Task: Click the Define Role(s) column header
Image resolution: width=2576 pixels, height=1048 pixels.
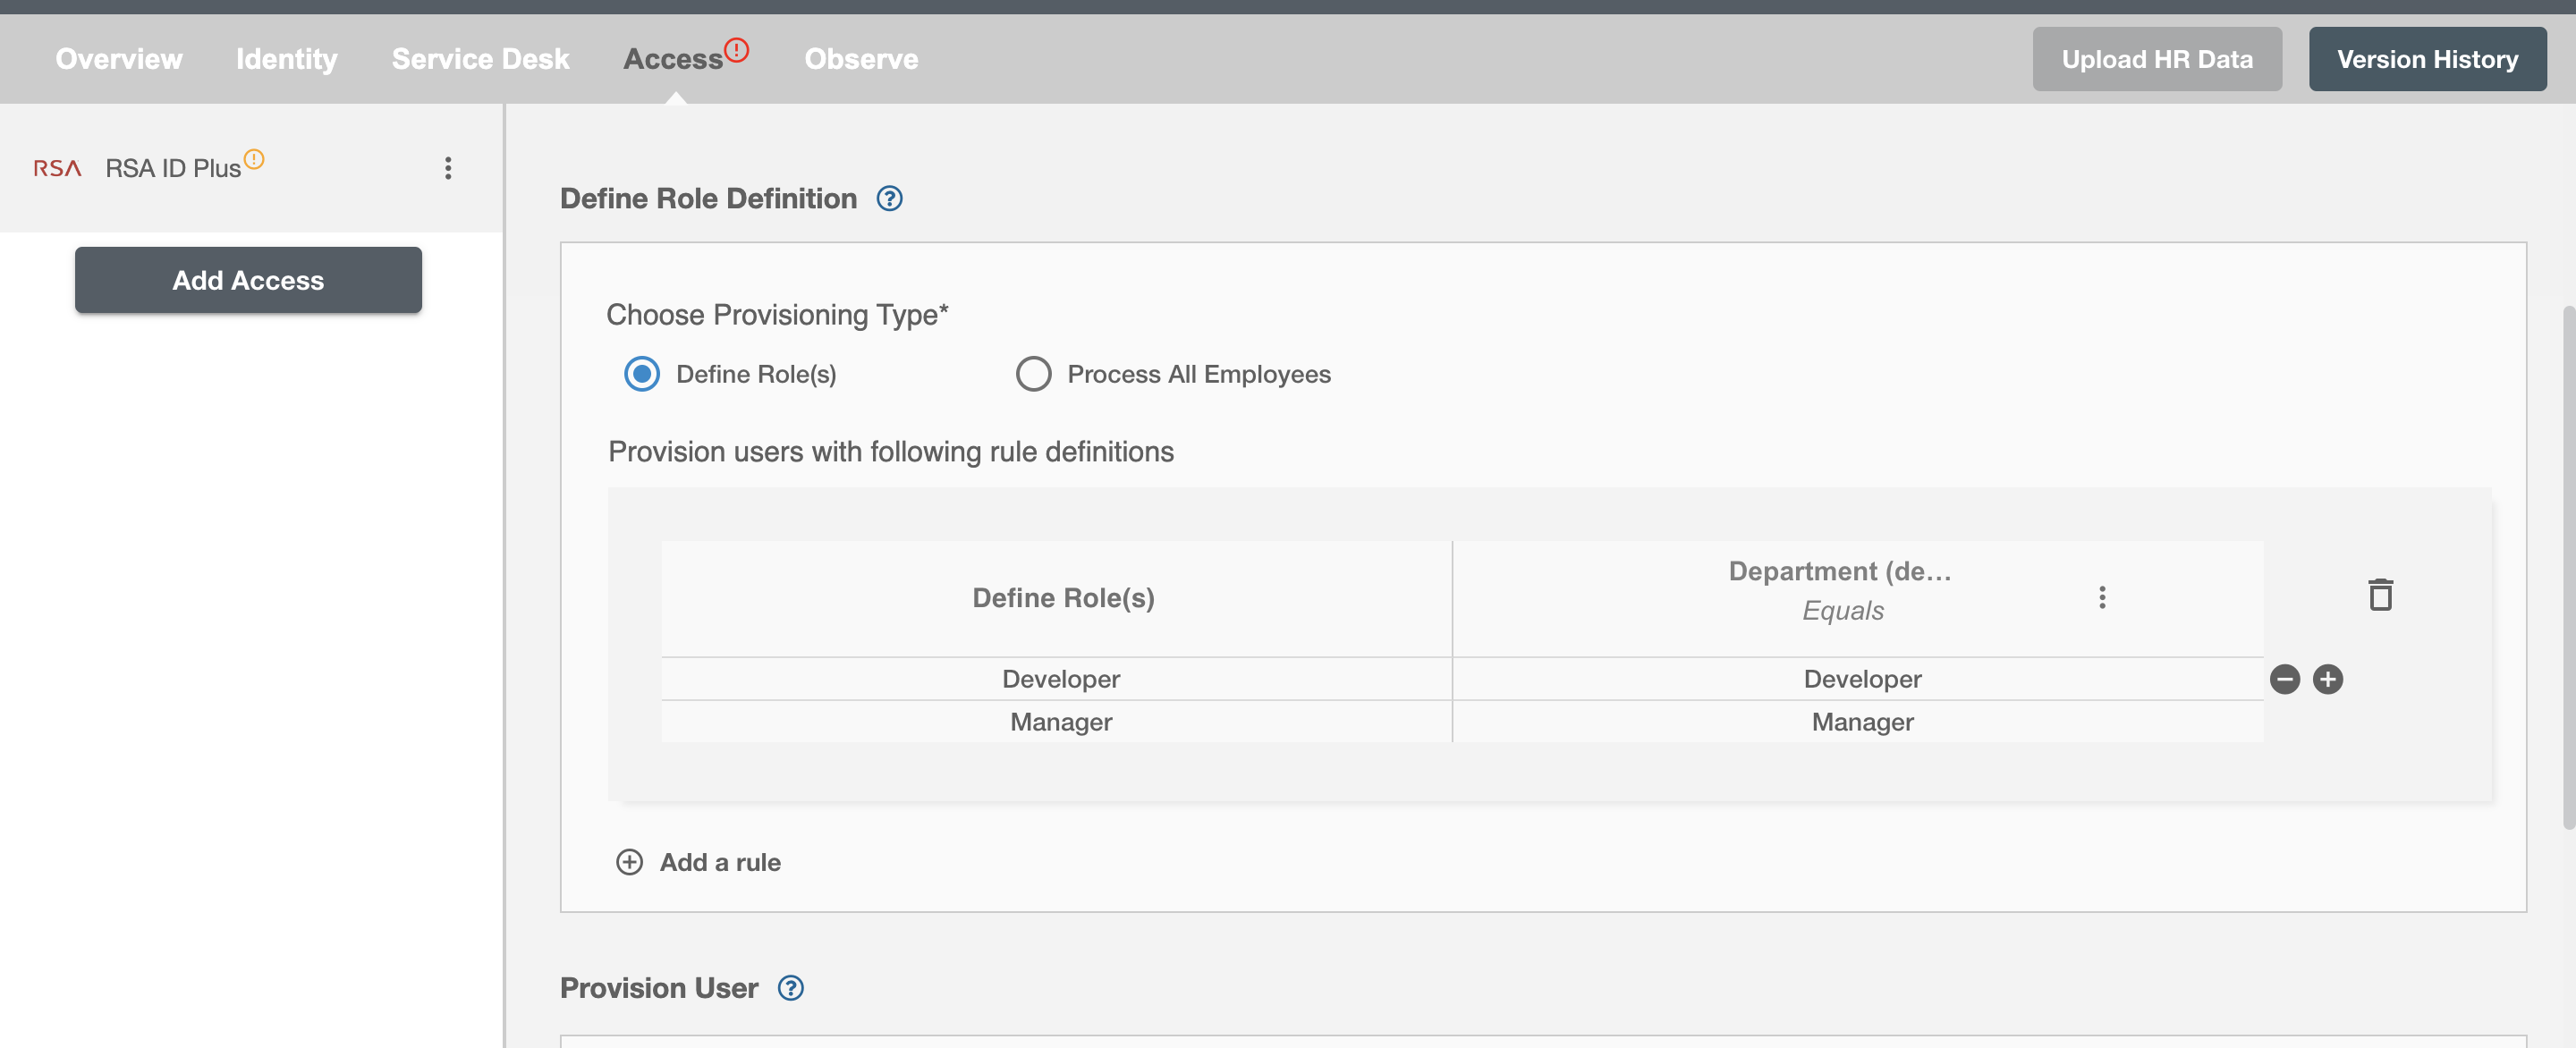Action: pyautogui.click(x=1057, y=598)
